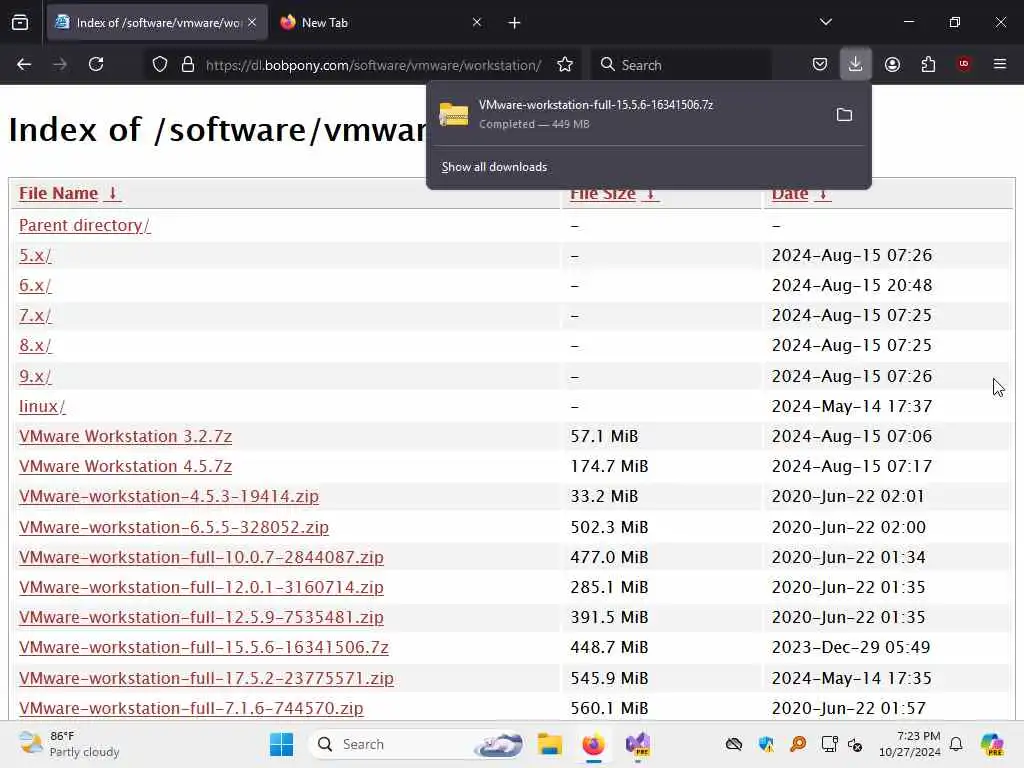The image size is (1024, 768).
Task: Open the Pocket save icon
Action: 820,64
